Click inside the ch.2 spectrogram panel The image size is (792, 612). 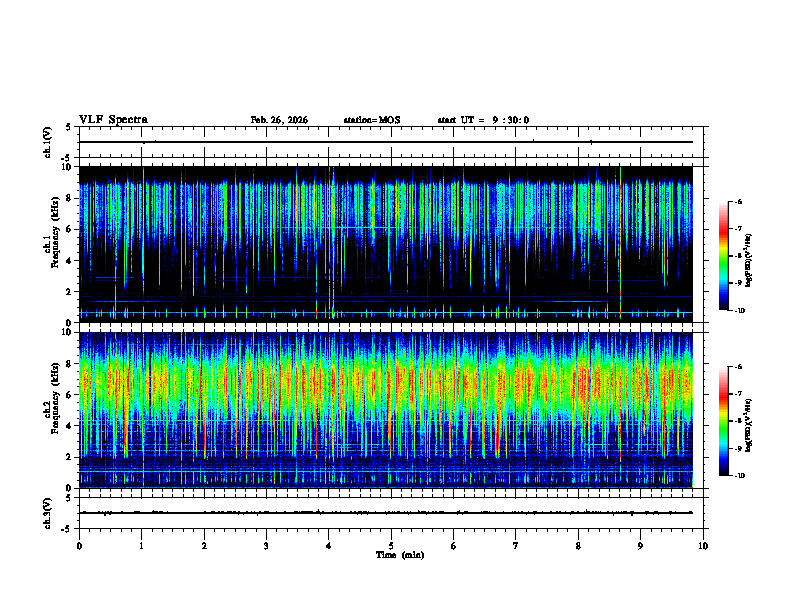point(385,410)
